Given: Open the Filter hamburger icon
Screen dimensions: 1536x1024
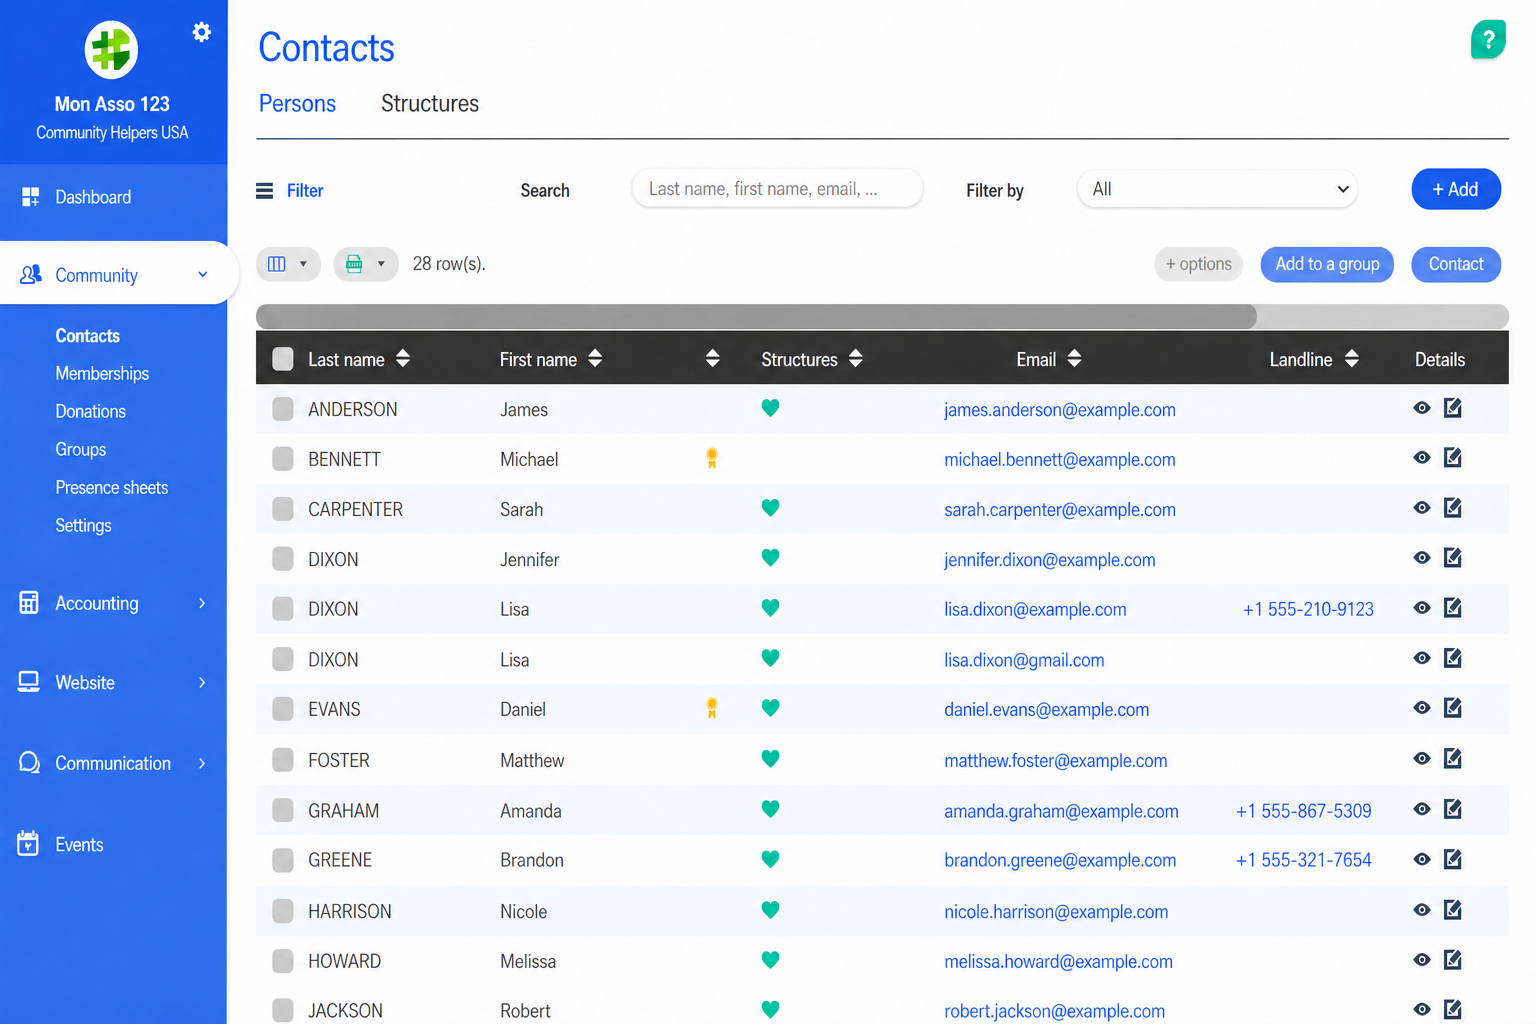Looking at the screenshot, I should [x=265, y=191].
